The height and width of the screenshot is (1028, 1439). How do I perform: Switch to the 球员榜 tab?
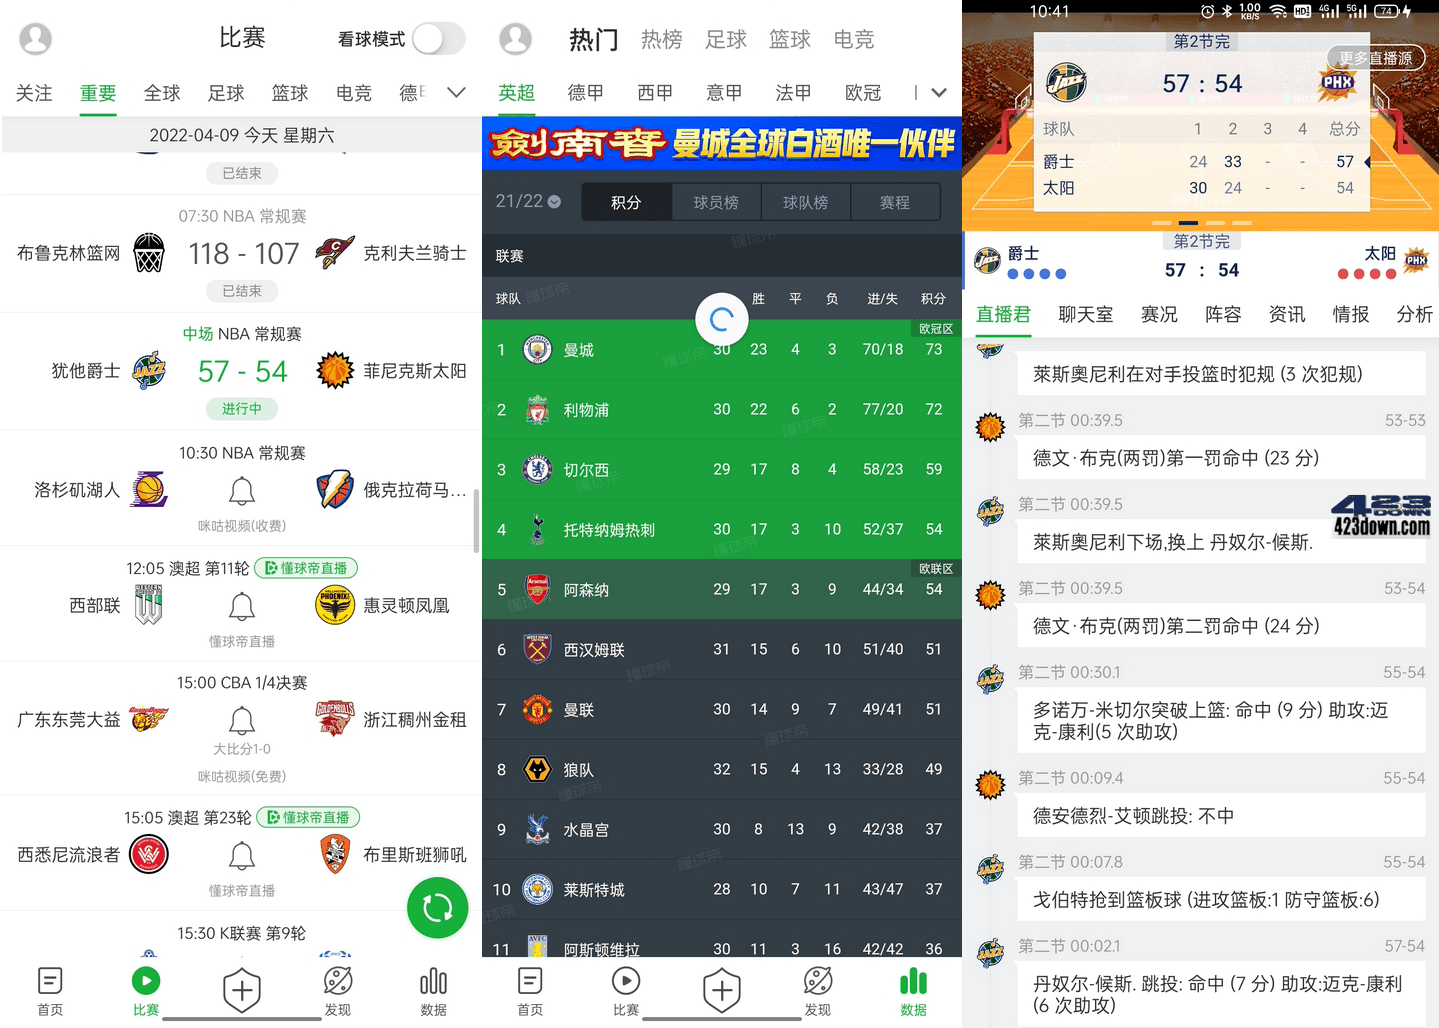[x=716, y=201]
